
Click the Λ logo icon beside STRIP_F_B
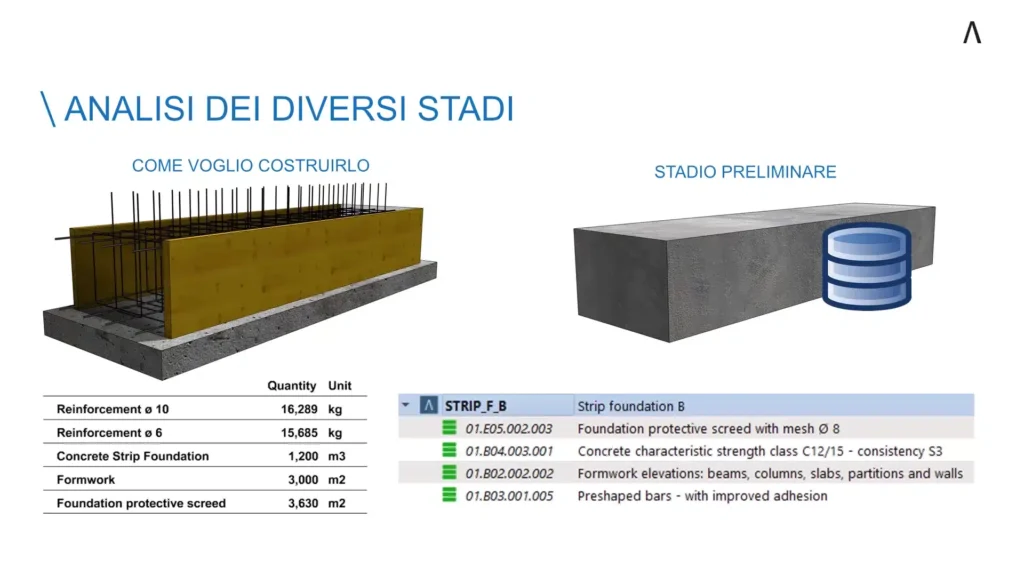tap(428, 406)
